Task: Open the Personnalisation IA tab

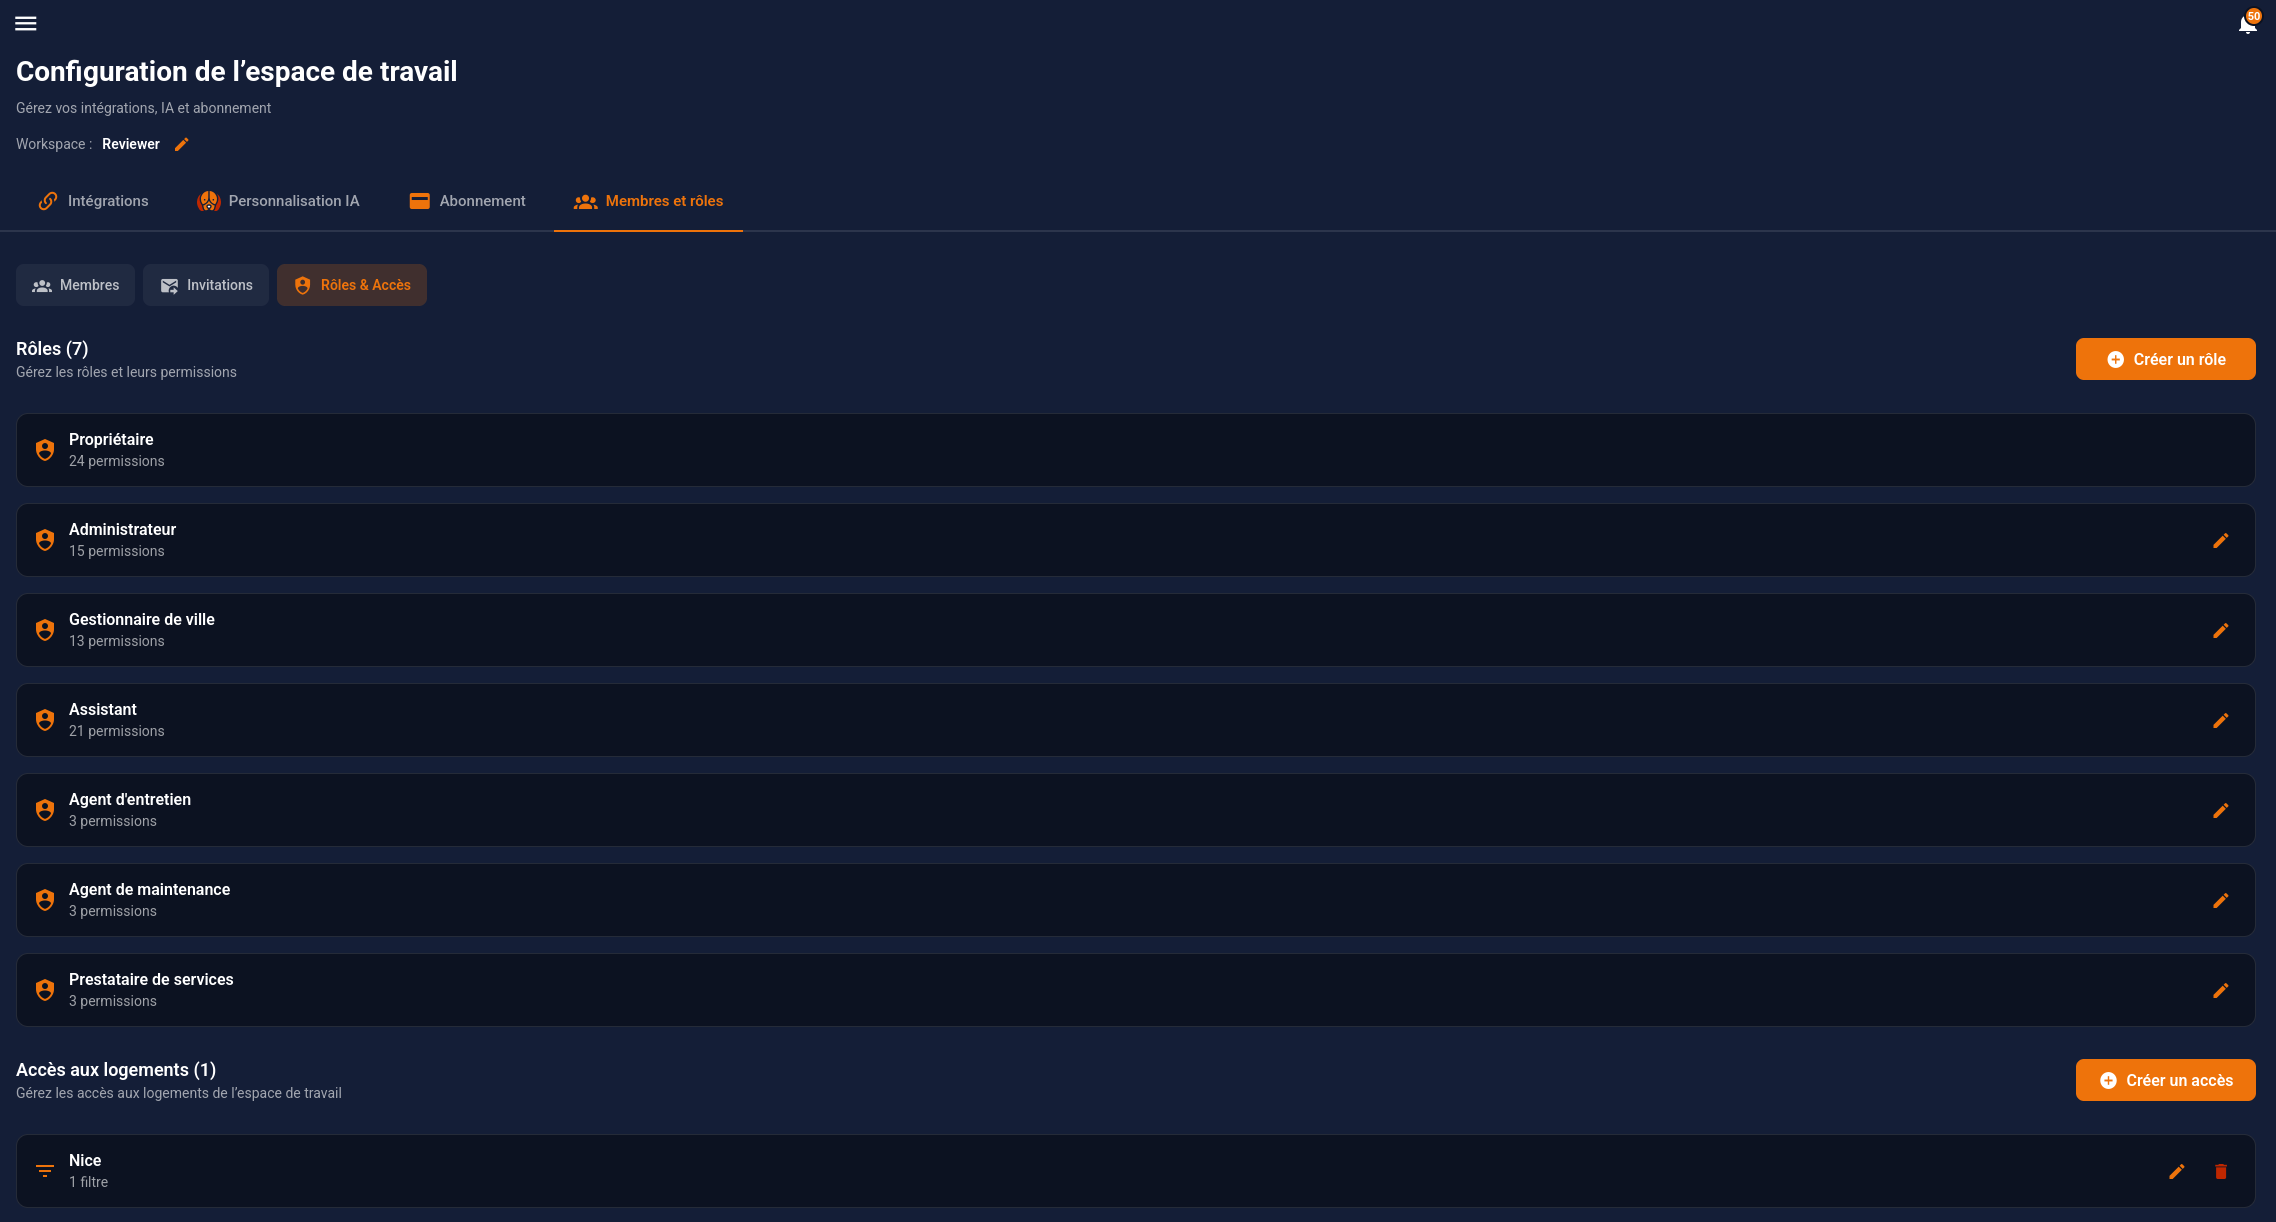Action: pyautogui.click(x=278, y=201)
